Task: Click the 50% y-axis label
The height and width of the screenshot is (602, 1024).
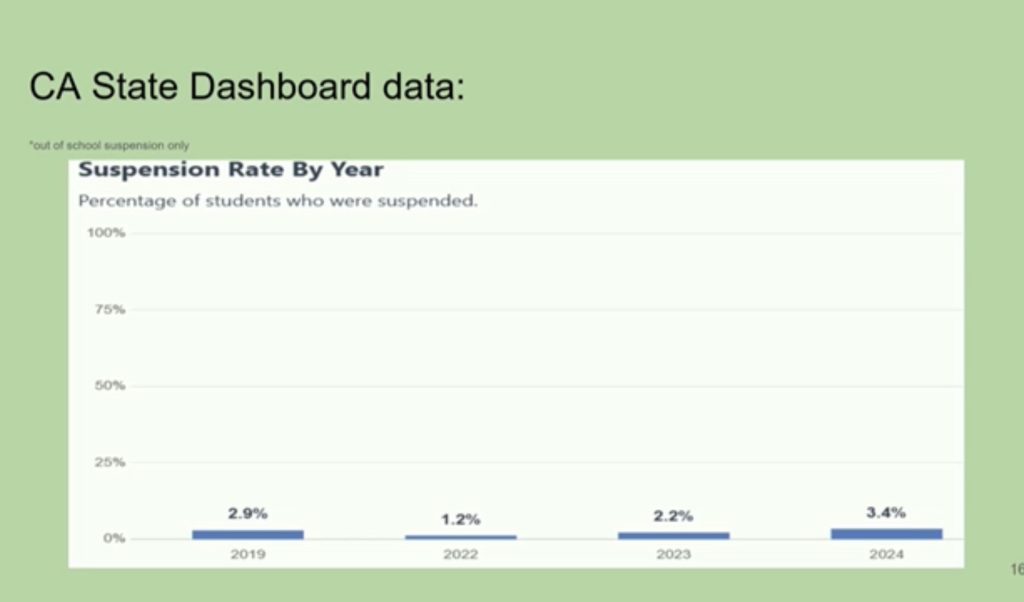Action: click(111, 386)
